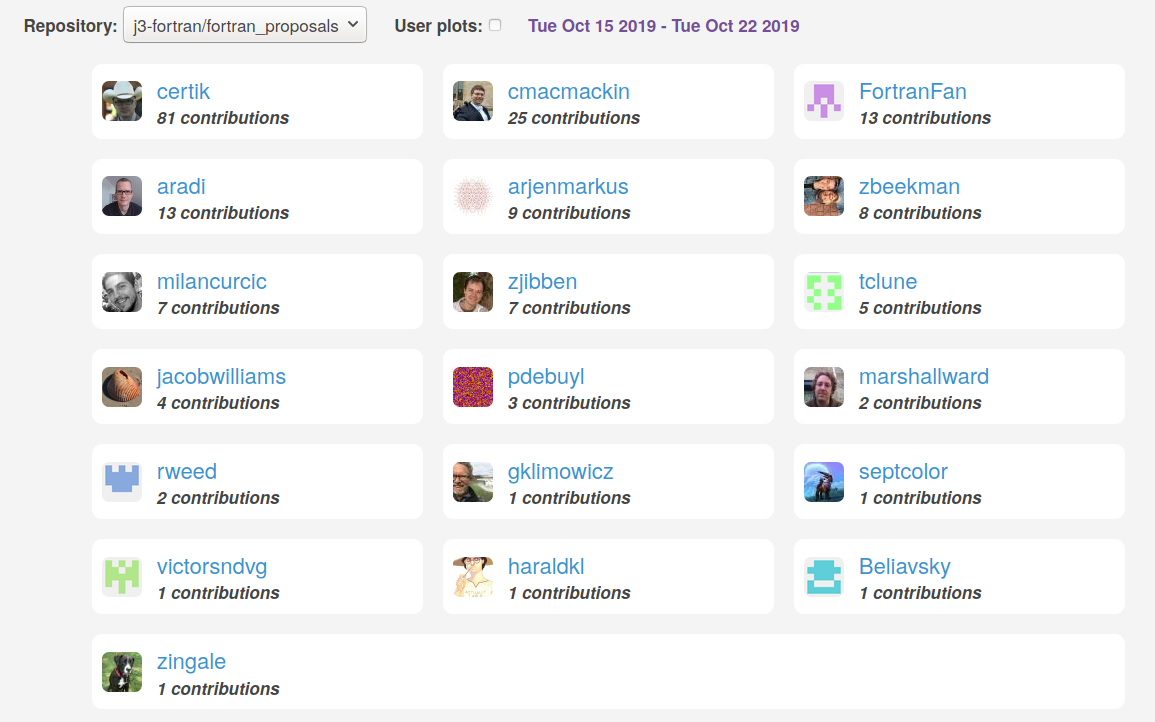Viewport: 1155px width, 722px height.
Task: Click pdebuyl's purple-orange pattern avatar
Action: pos(473,386)
